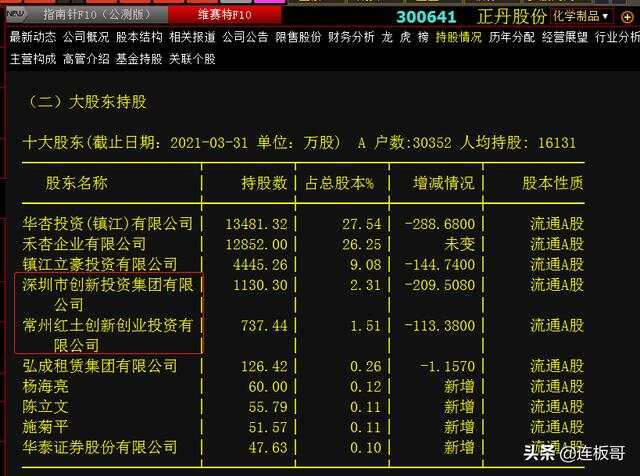The image size is (640, 476).
Task: Click stock code 300641
Action: pos(426,17)
